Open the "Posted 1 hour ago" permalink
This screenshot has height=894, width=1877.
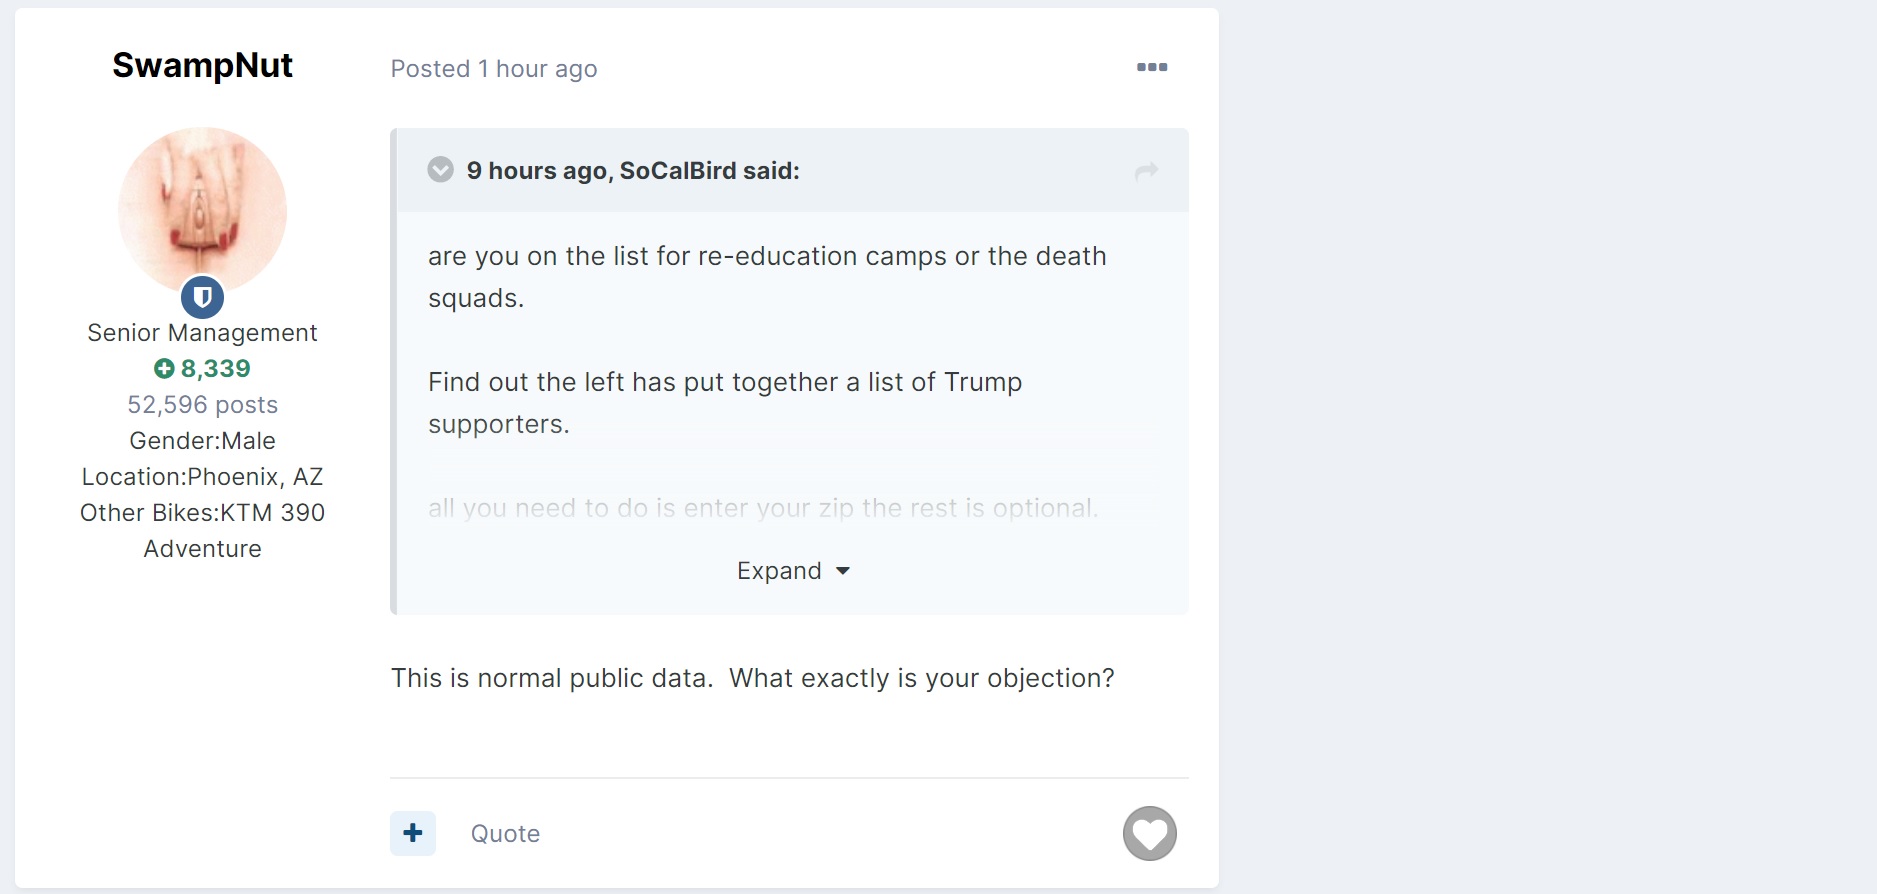coord(494,69)
